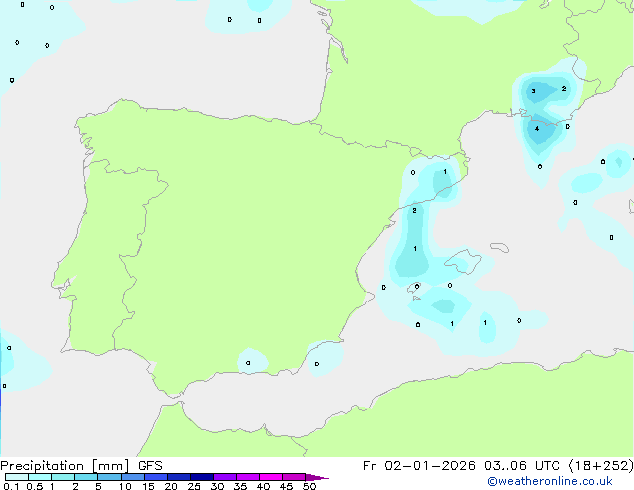The image size is (634, 490).
Task: Click legend scale label '30'
Action: pos(217,486)
